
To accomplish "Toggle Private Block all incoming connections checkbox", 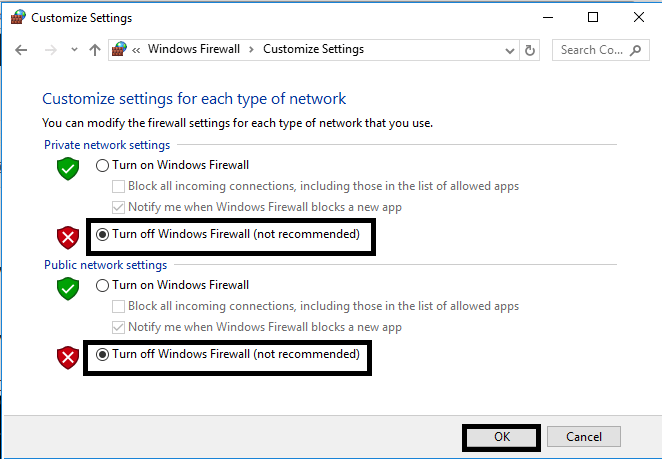I will tap(119, 186).
